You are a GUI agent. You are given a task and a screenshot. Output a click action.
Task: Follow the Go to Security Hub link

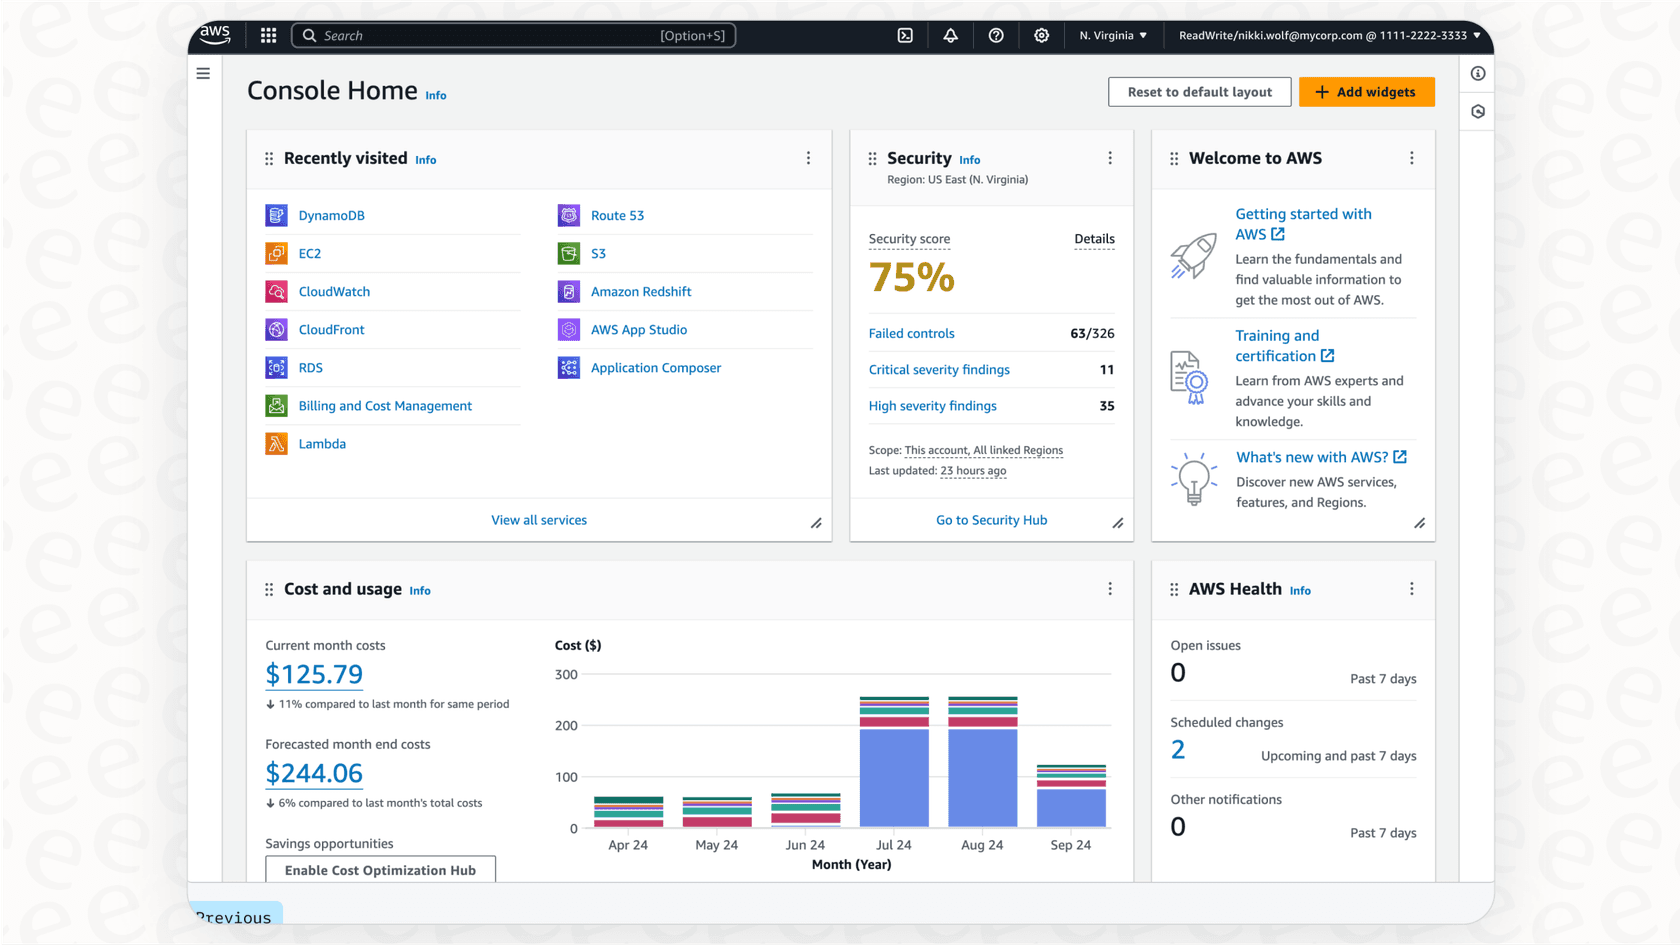click(x=991, y=520)
